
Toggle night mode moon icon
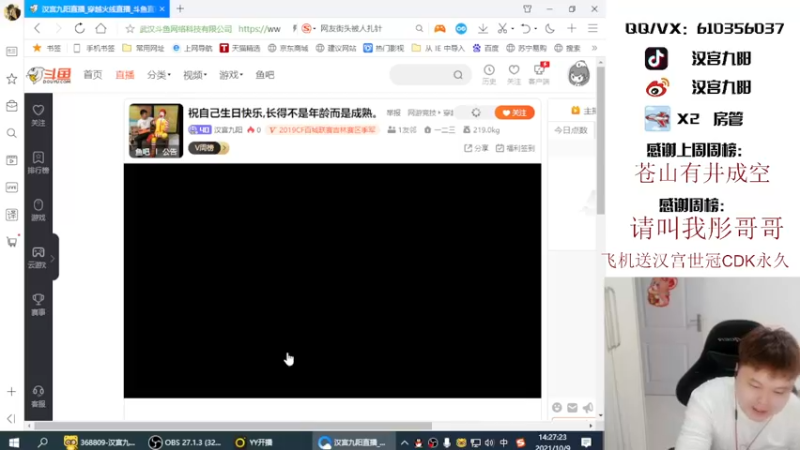click(549, 29)
